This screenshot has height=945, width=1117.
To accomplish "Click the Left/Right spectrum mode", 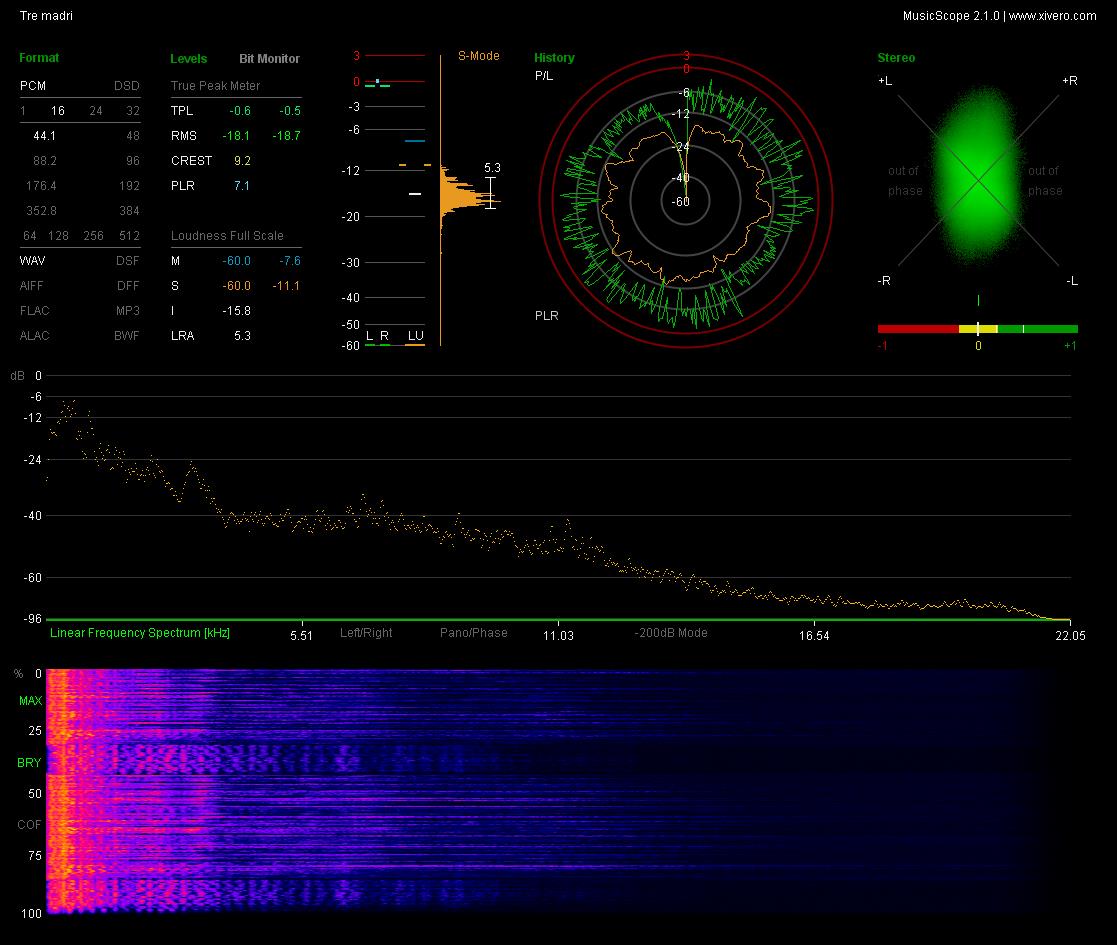I will point(366,632).
